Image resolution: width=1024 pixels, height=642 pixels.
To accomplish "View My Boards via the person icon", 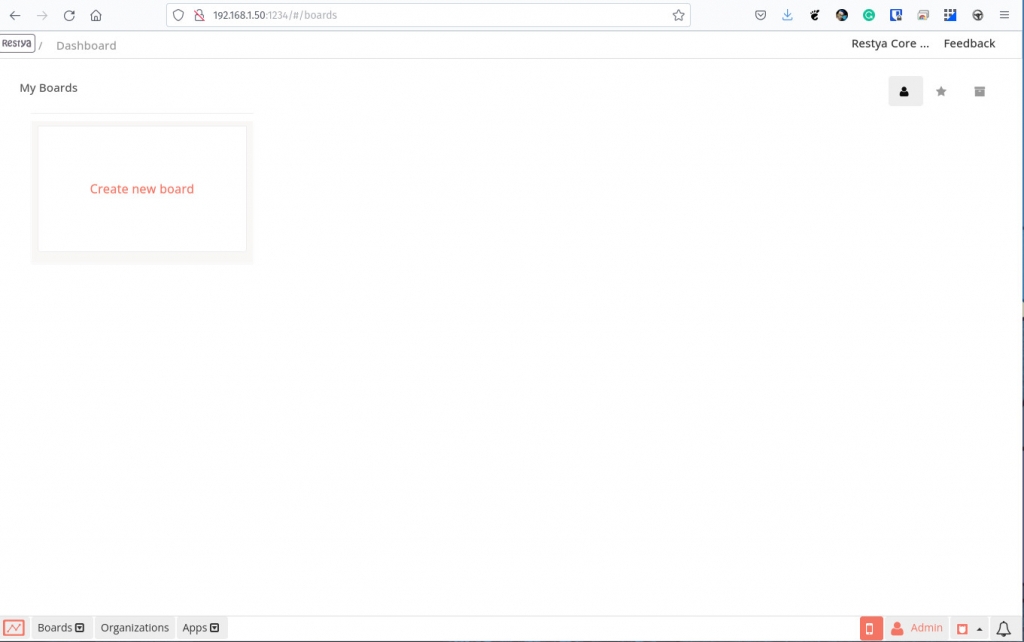I will click(905, 91).
